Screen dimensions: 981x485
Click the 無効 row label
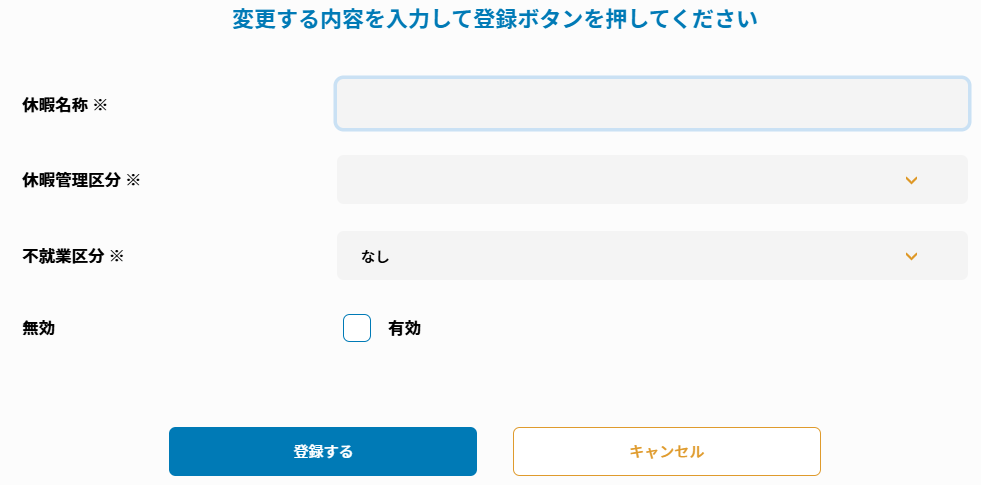pos(38,328)
